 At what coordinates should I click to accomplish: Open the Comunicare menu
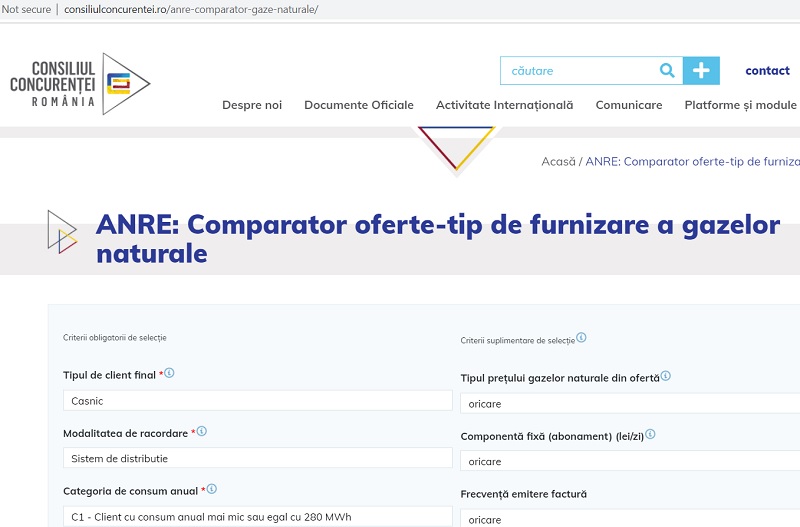629,105
